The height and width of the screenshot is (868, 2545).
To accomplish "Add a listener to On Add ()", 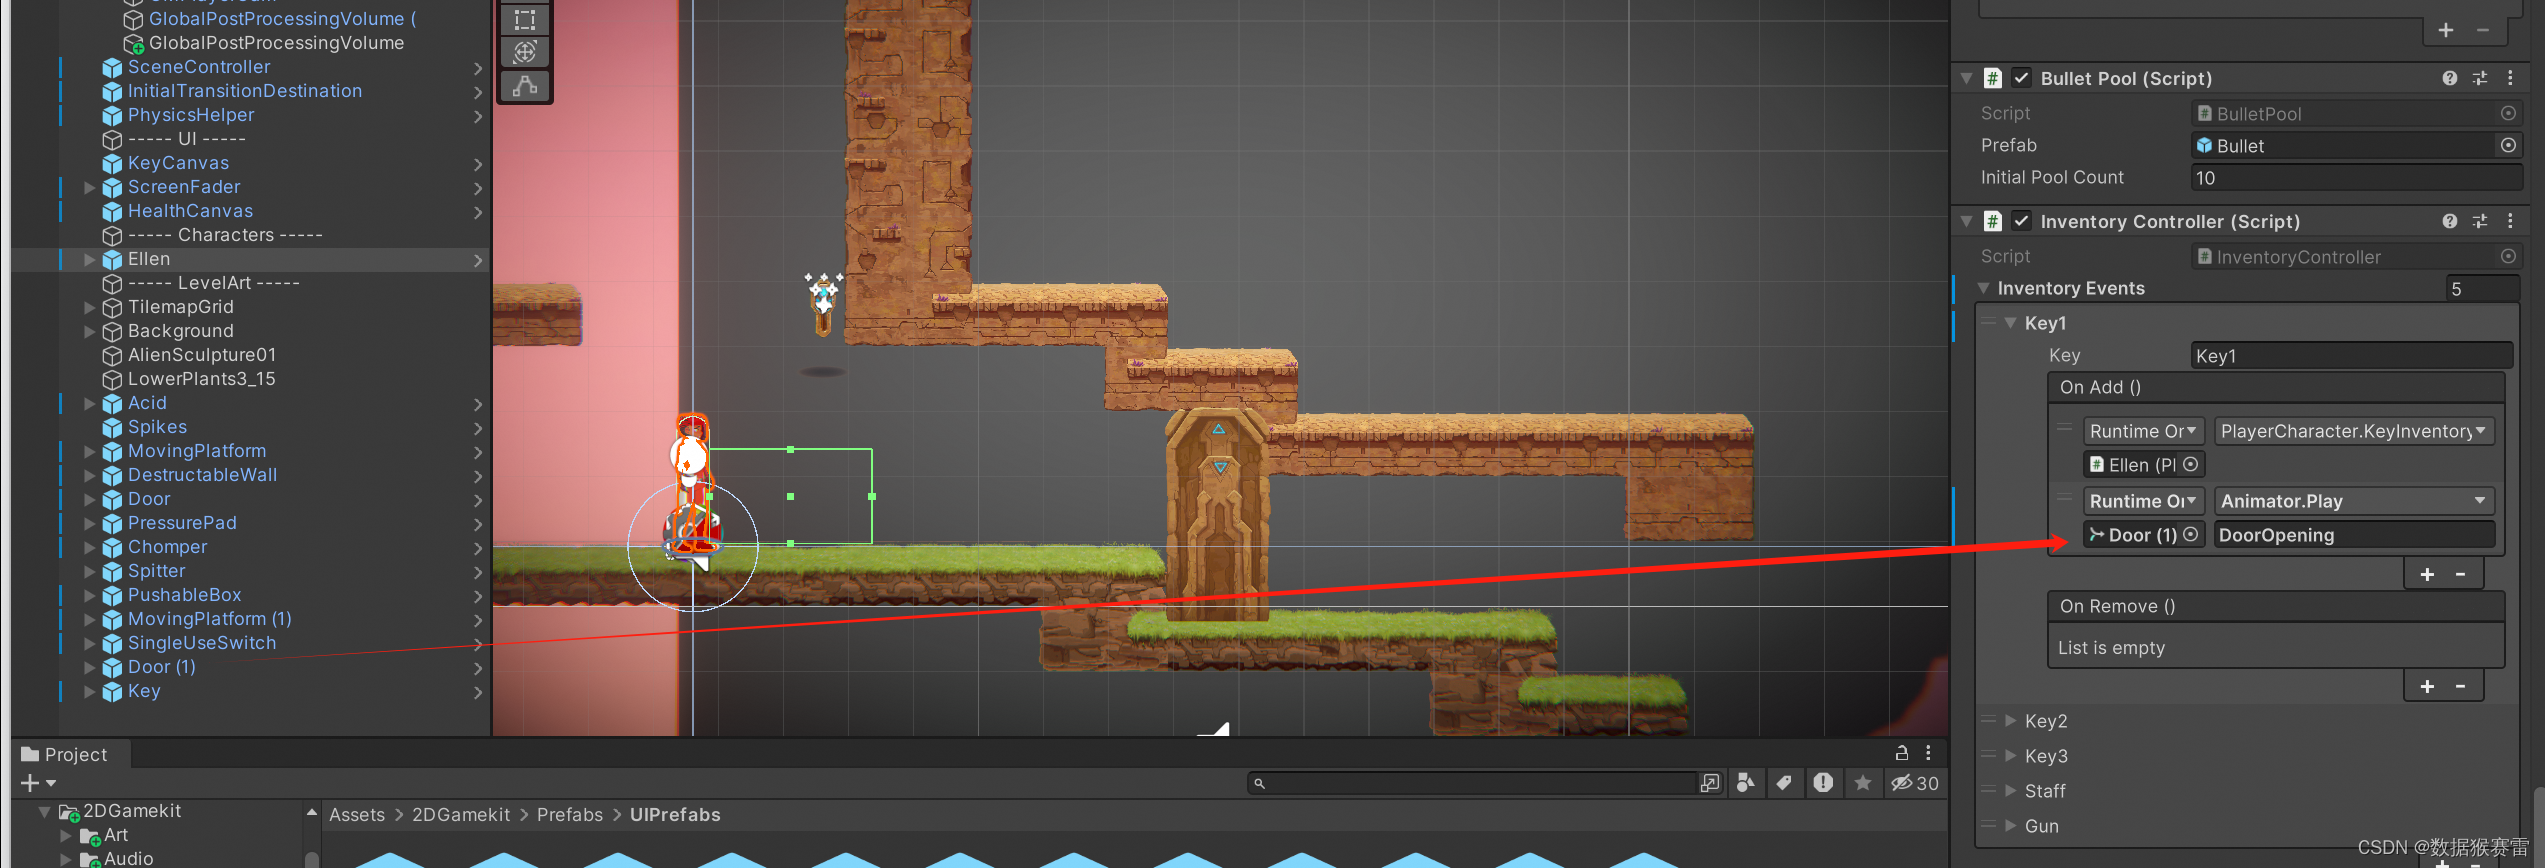I will (2427, 574).
